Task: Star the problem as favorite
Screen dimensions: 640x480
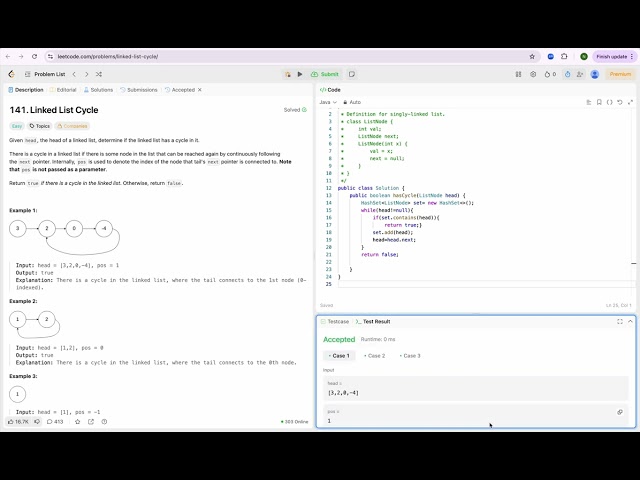Action: coord(78,422)
